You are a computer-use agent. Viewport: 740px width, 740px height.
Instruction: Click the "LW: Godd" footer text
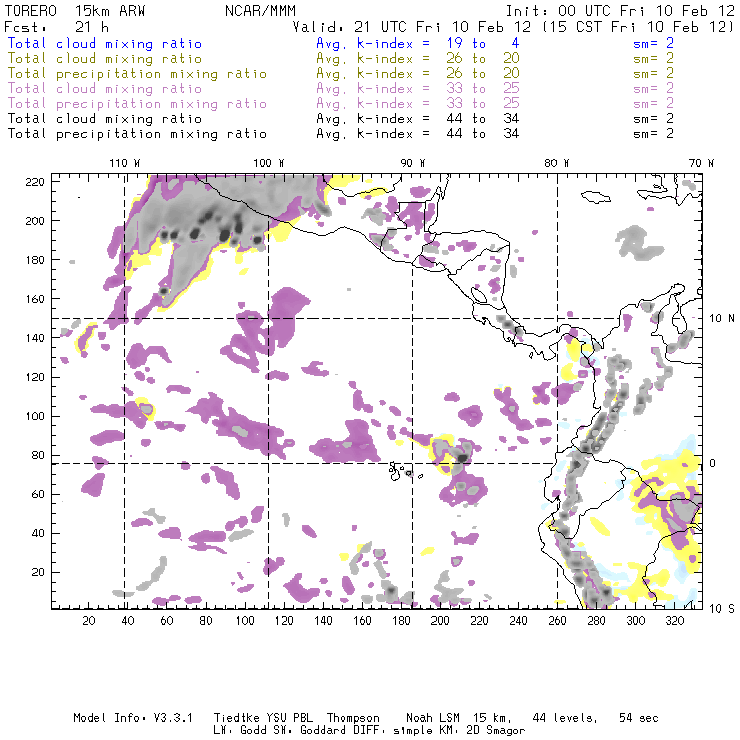click(240, 731)
